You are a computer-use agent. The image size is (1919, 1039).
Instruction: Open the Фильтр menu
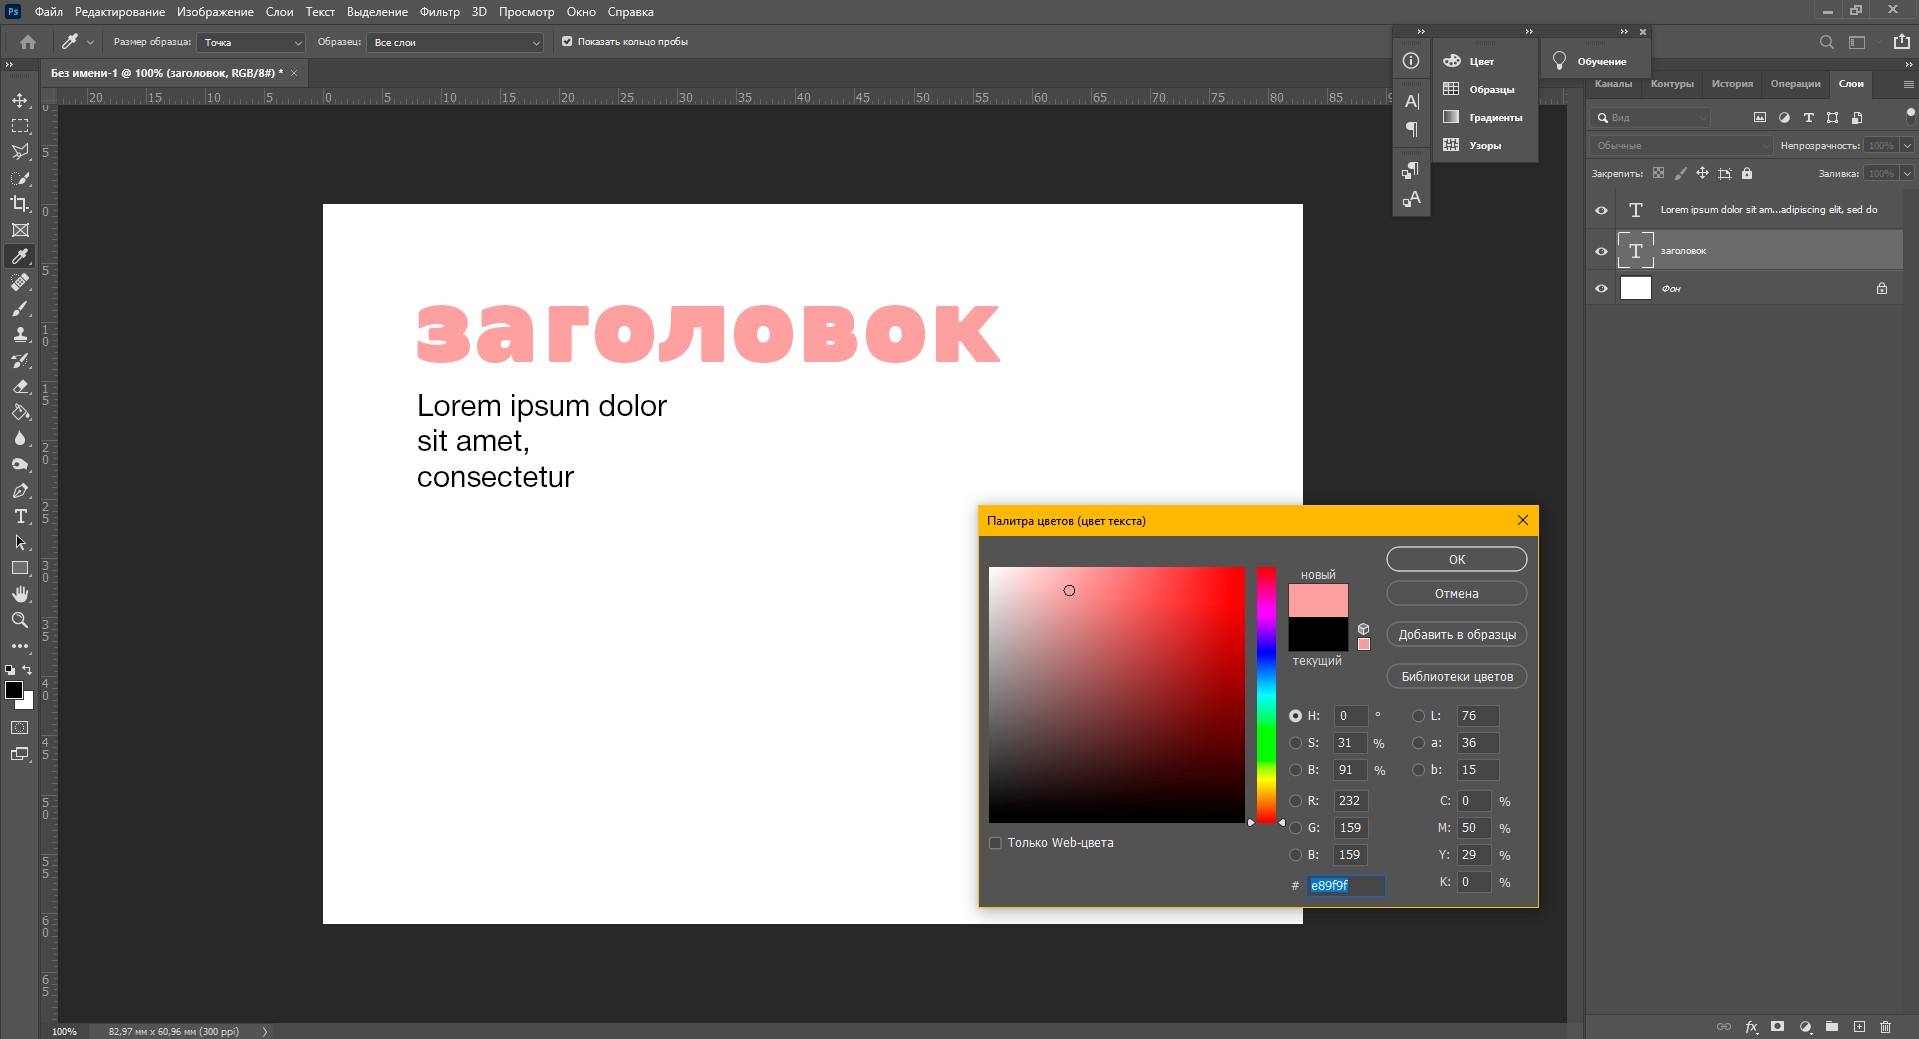coord(439,12)
